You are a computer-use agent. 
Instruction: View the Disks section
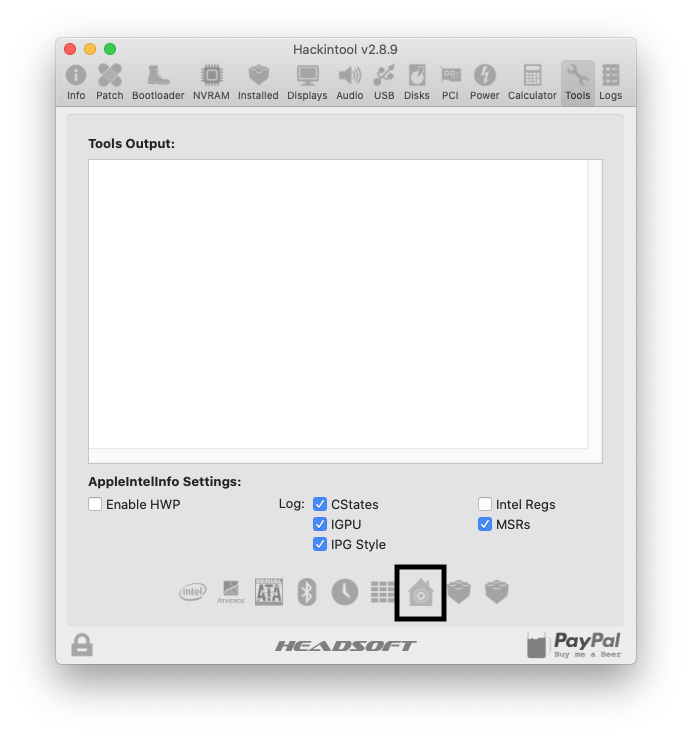click(x=417, y=82)
